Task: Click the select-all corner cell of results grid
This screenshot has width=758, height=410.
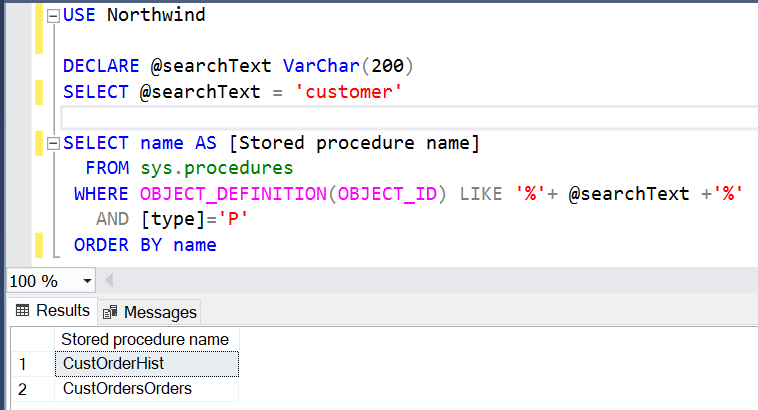Action: coord(33,339)
